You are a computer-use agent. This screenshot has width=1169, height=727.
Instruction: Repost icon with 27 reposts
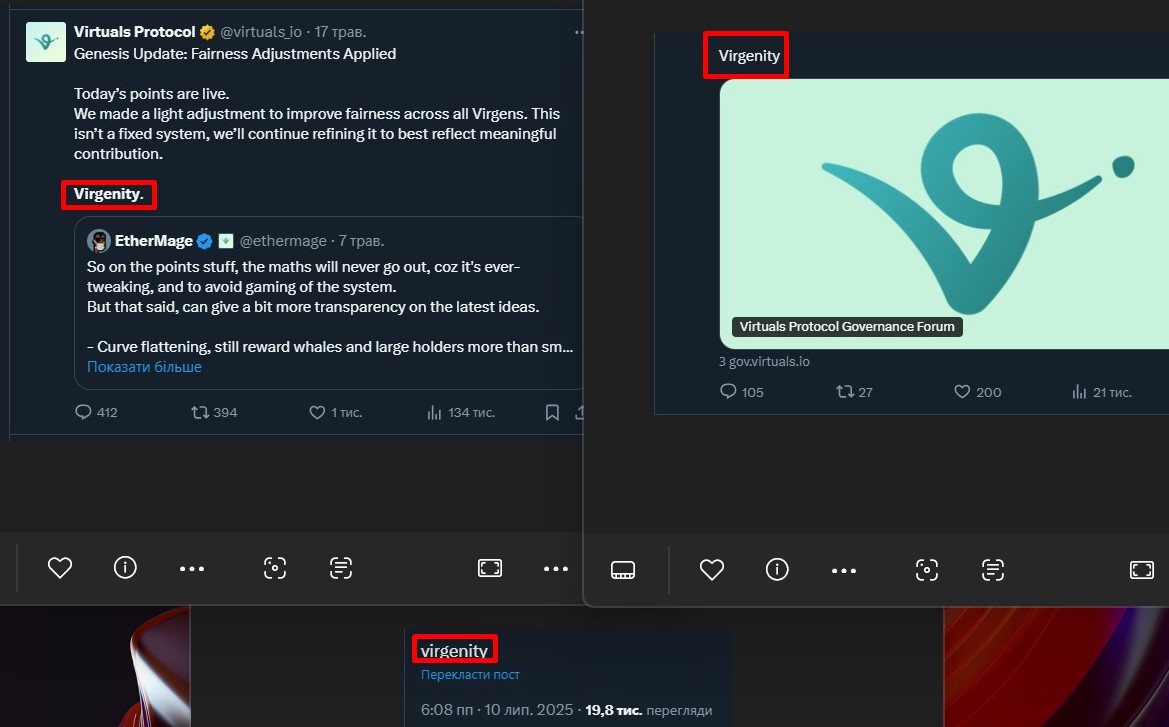pyautogui.click(x=845, y=391)
